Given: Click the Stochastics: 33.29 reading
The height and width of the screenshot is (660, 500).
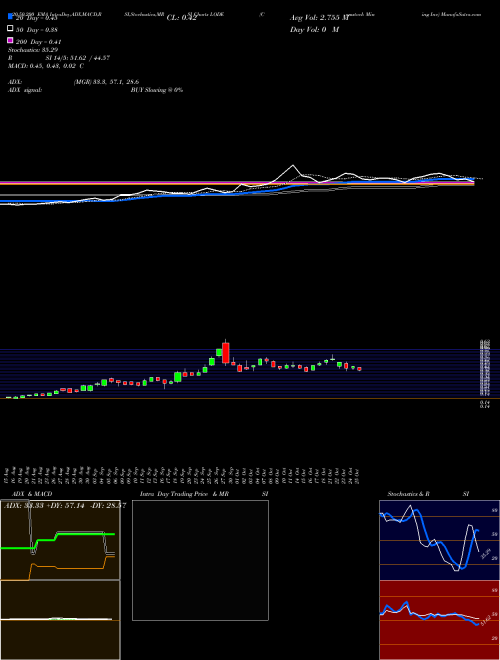Looking at the screenshot, I should click(x=33, y=50).
